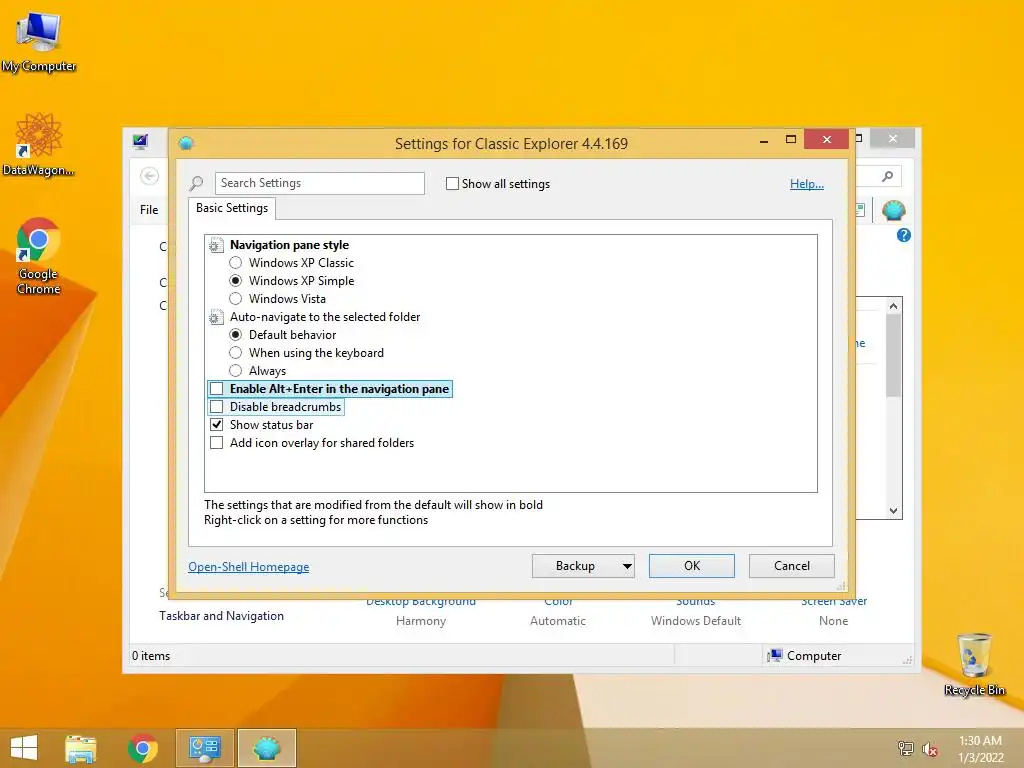Switch to Classic Explorer shell taskbar item

(x=266, y=748)
